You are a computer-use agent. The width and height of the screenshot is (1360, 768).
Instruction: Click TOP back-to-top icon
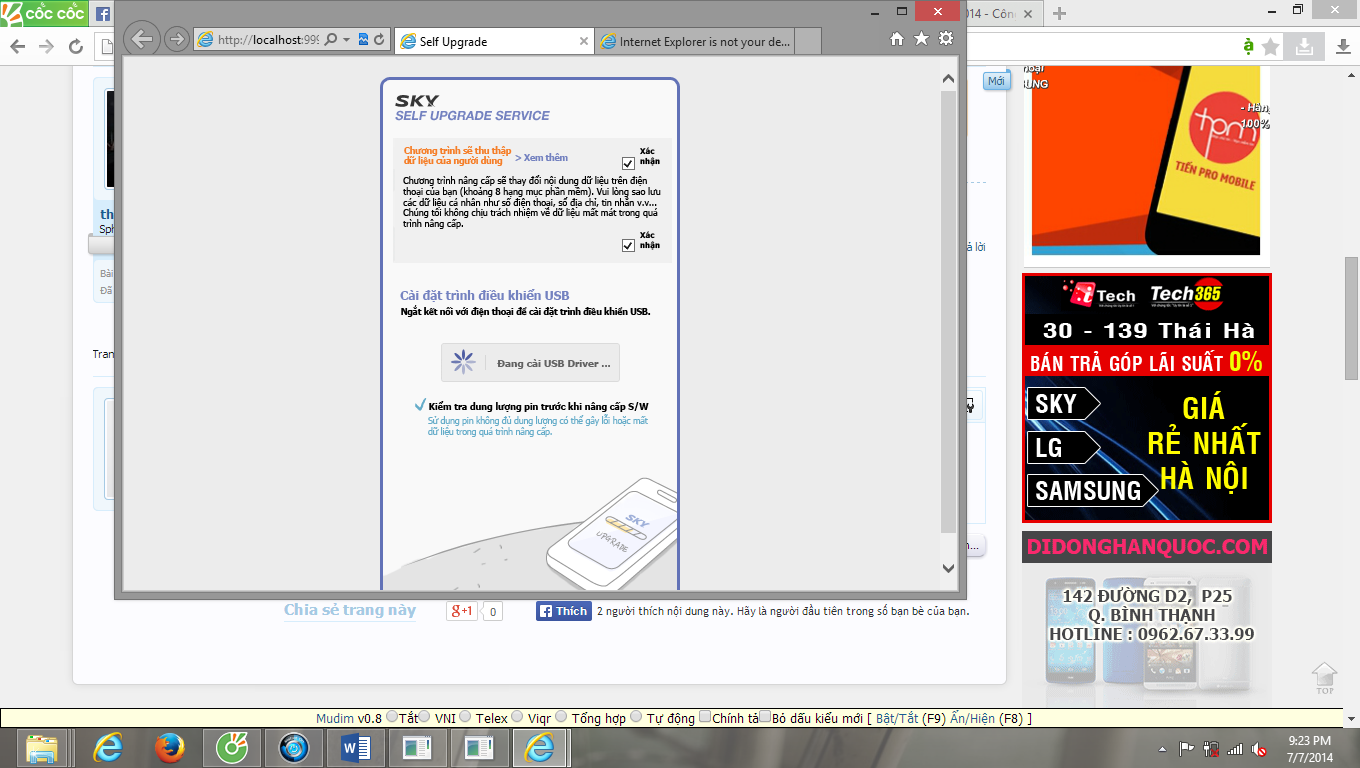[x=1324, y=678]
